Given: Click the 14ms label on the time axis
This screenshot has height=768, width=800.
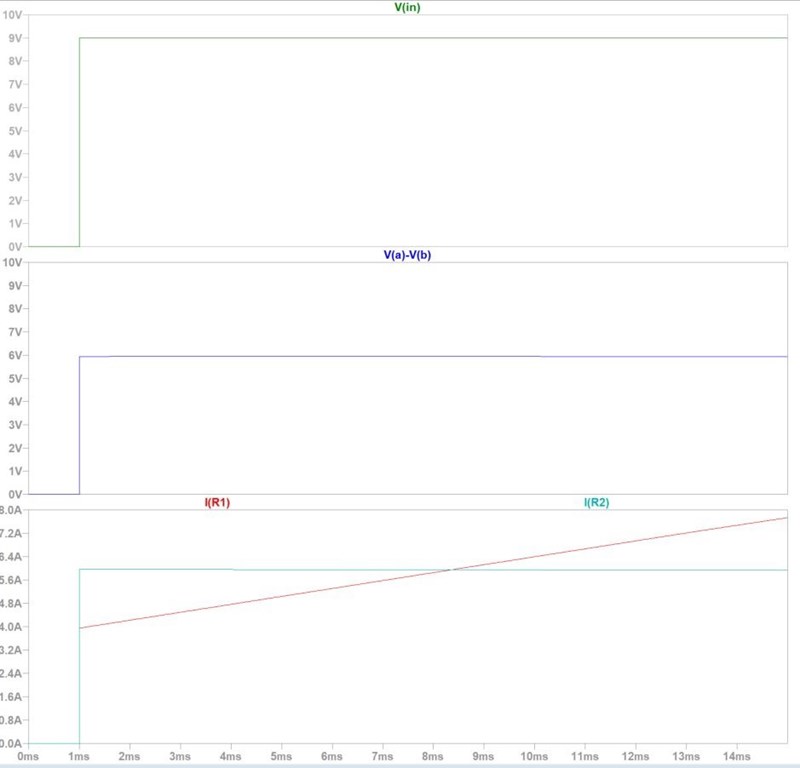Looking at the screenshot, I should (x=736, y=757).
